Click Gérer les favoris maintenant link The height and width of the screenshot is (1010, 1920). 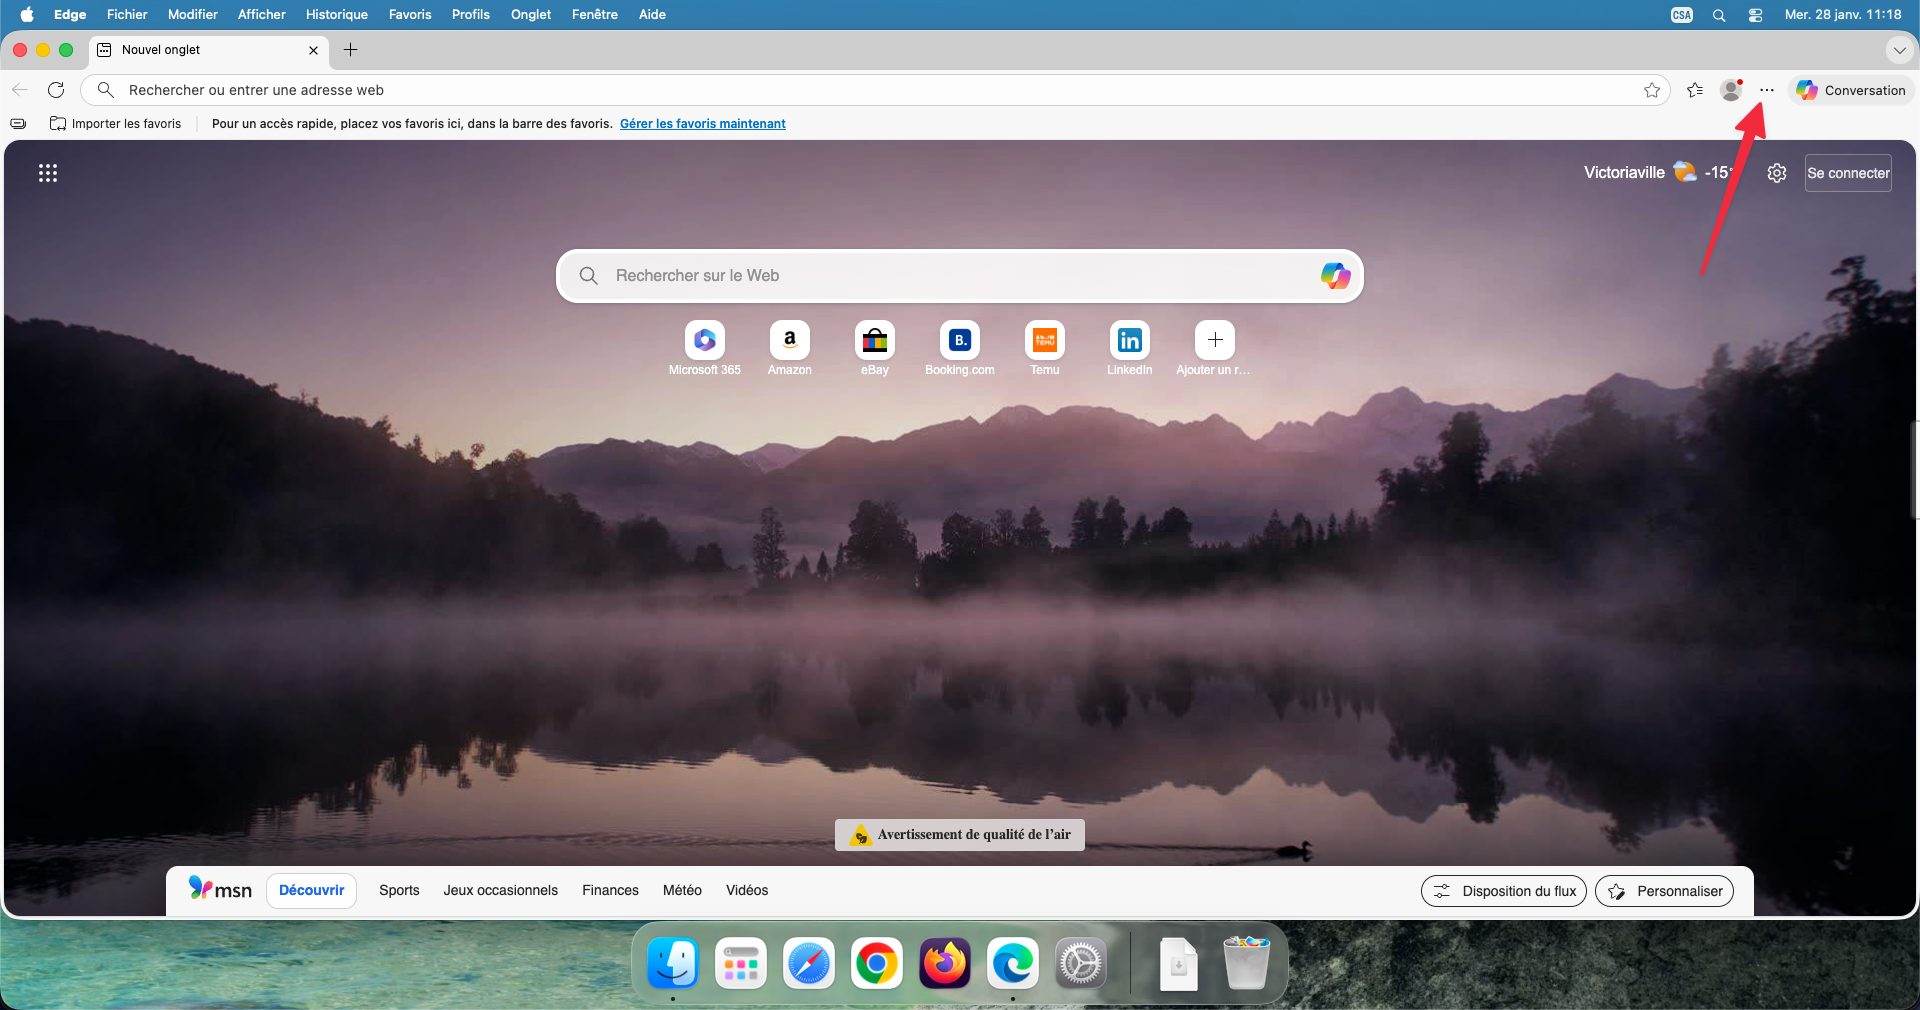[703, 124]
